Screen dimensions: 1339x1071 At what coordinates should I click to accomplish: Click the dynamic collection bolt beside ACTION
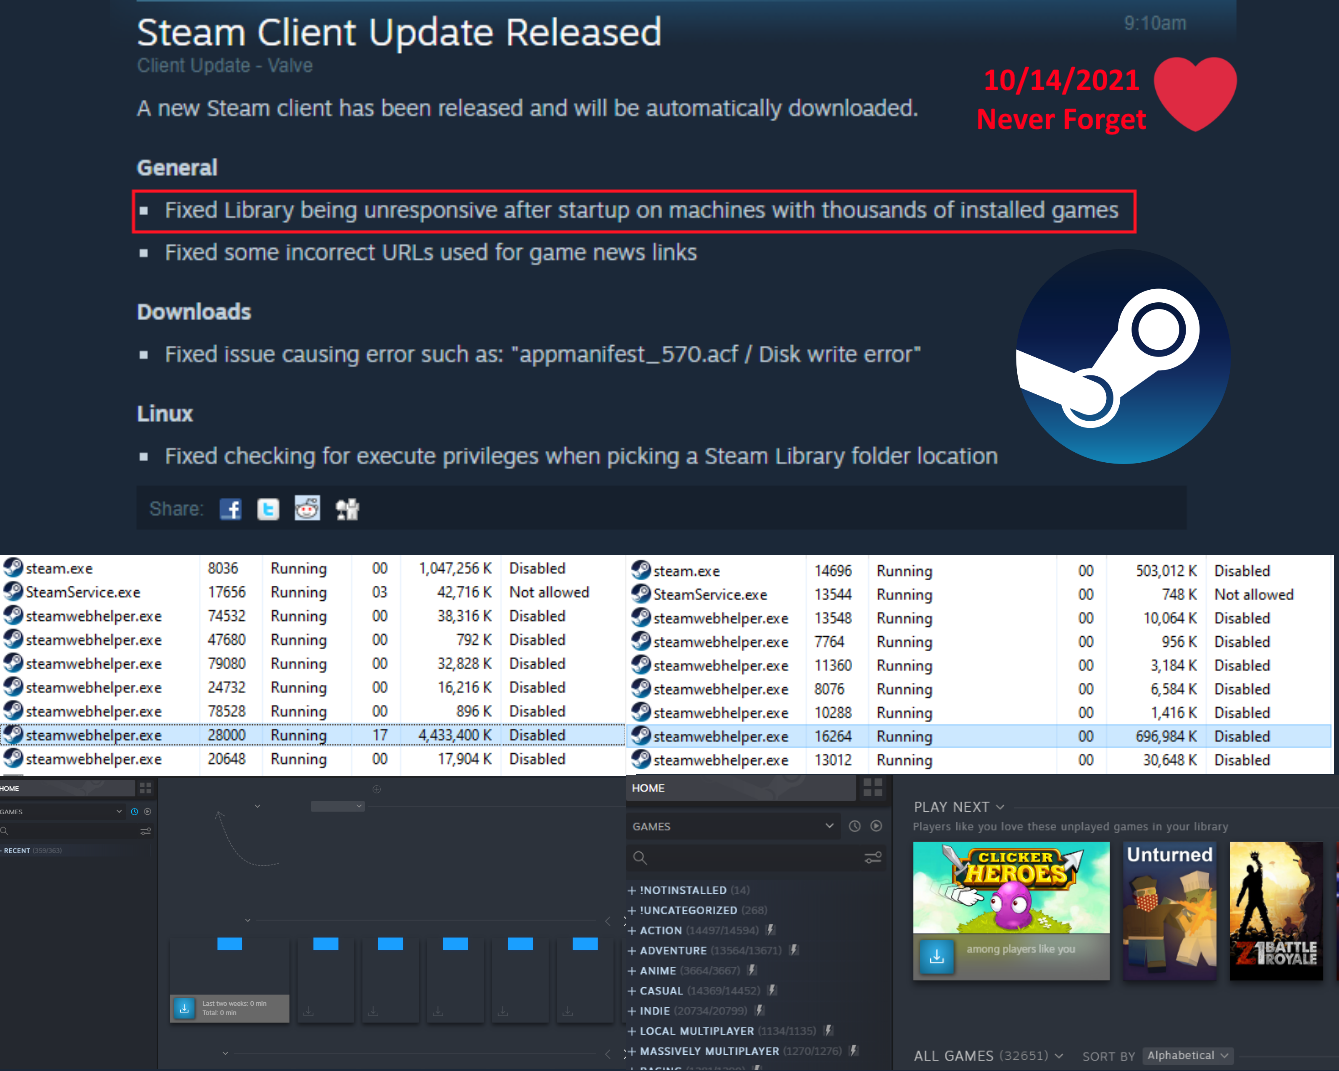771,930
